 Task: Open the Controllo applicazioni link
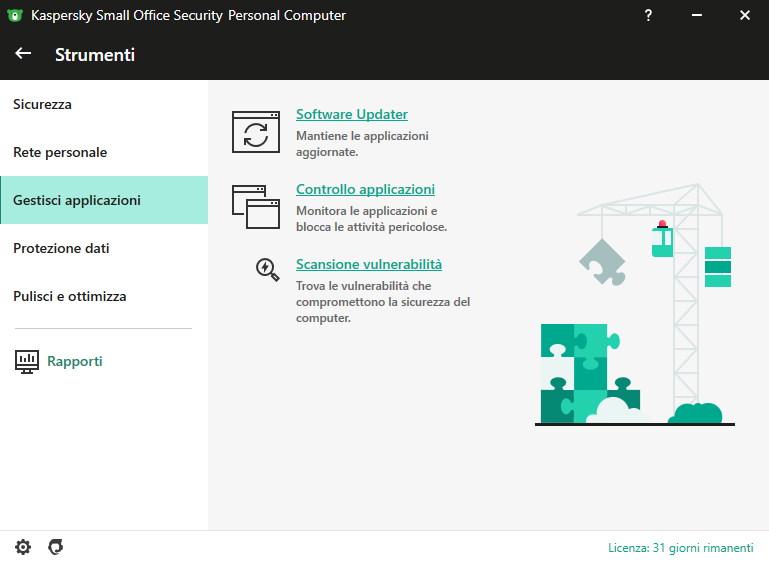pyautogui.click(x=365, y=189)
